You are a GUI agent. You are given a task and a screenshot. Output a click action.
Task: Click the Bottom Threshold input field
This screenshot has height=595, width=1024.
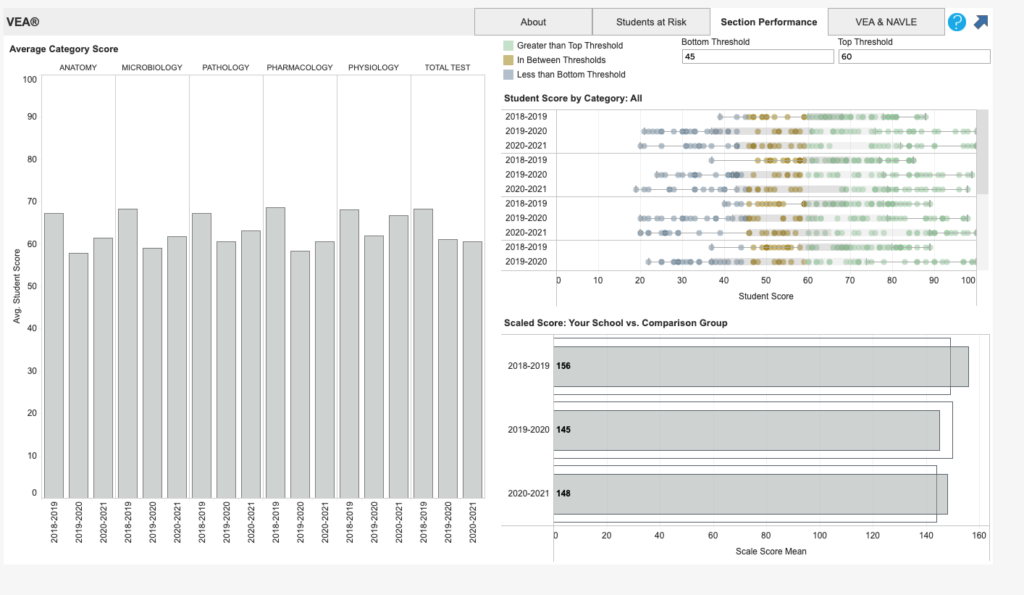[756, 57]
